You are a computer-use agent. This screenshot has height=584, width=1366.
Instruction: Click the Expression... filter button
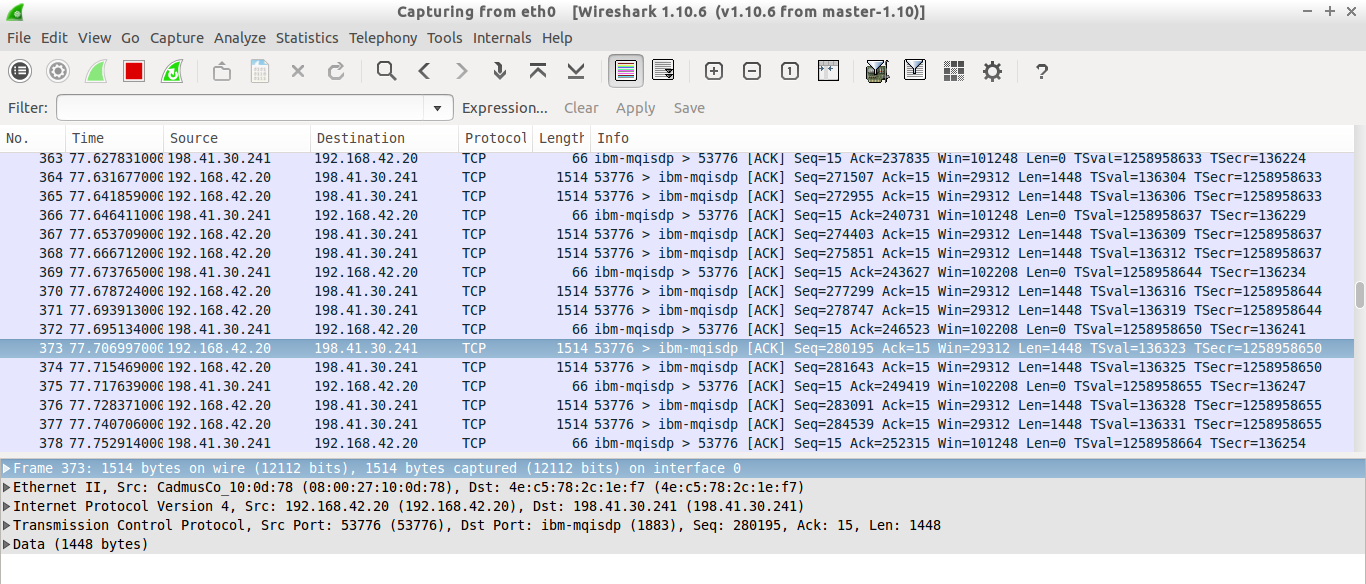tap(505, 108)
